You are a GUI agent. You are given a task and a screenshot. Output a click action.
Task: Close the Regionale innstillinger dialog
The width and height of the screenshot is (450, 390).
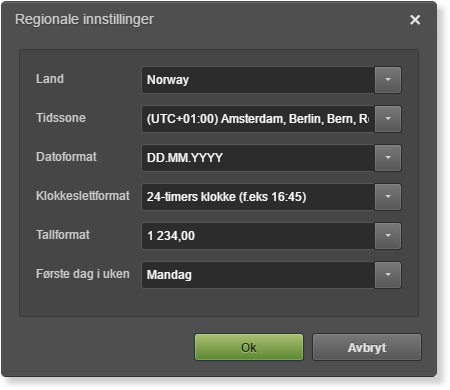click(x=415, y=20)
